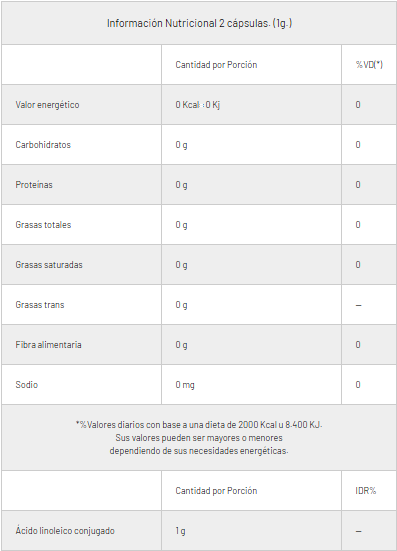397x551 pixels.
Task: Select the first Cantidad por Porción header
Action: [x=216, y=65]
